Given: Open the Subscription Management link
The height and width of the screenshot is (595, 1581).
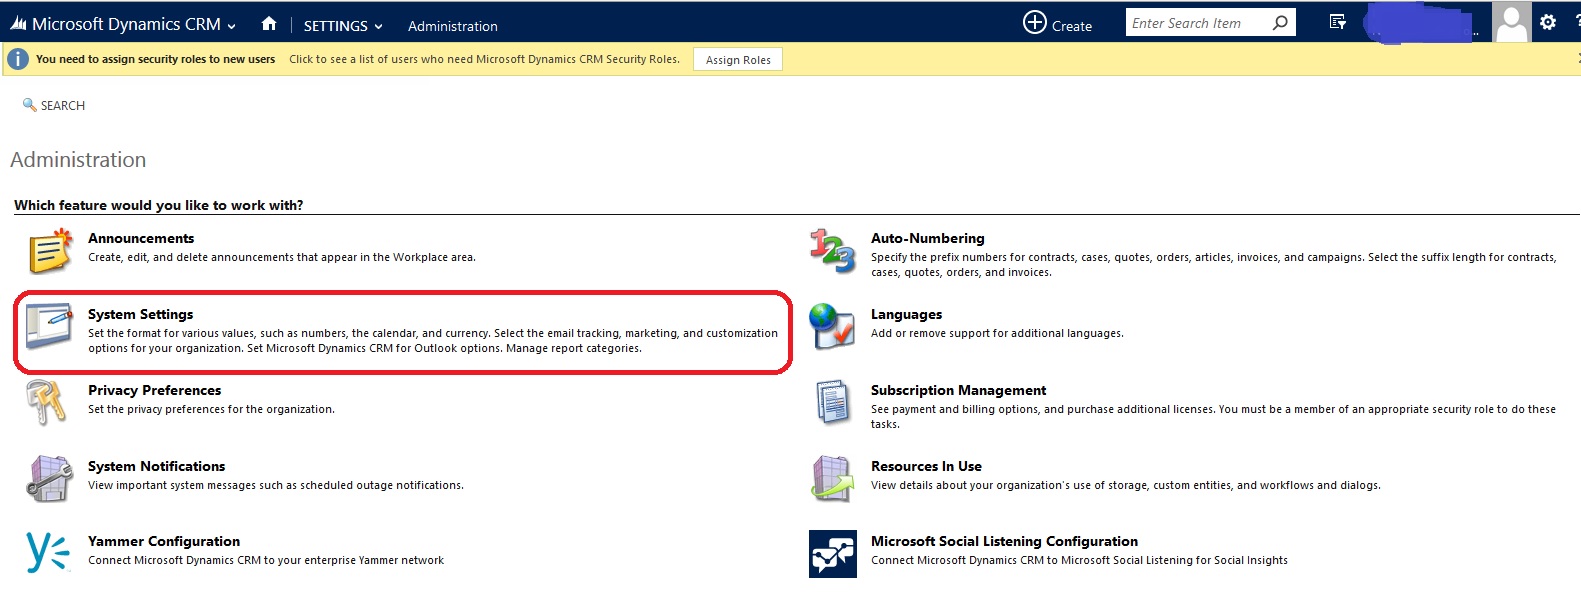Looking at the screenshot, I should coord(957,390).
